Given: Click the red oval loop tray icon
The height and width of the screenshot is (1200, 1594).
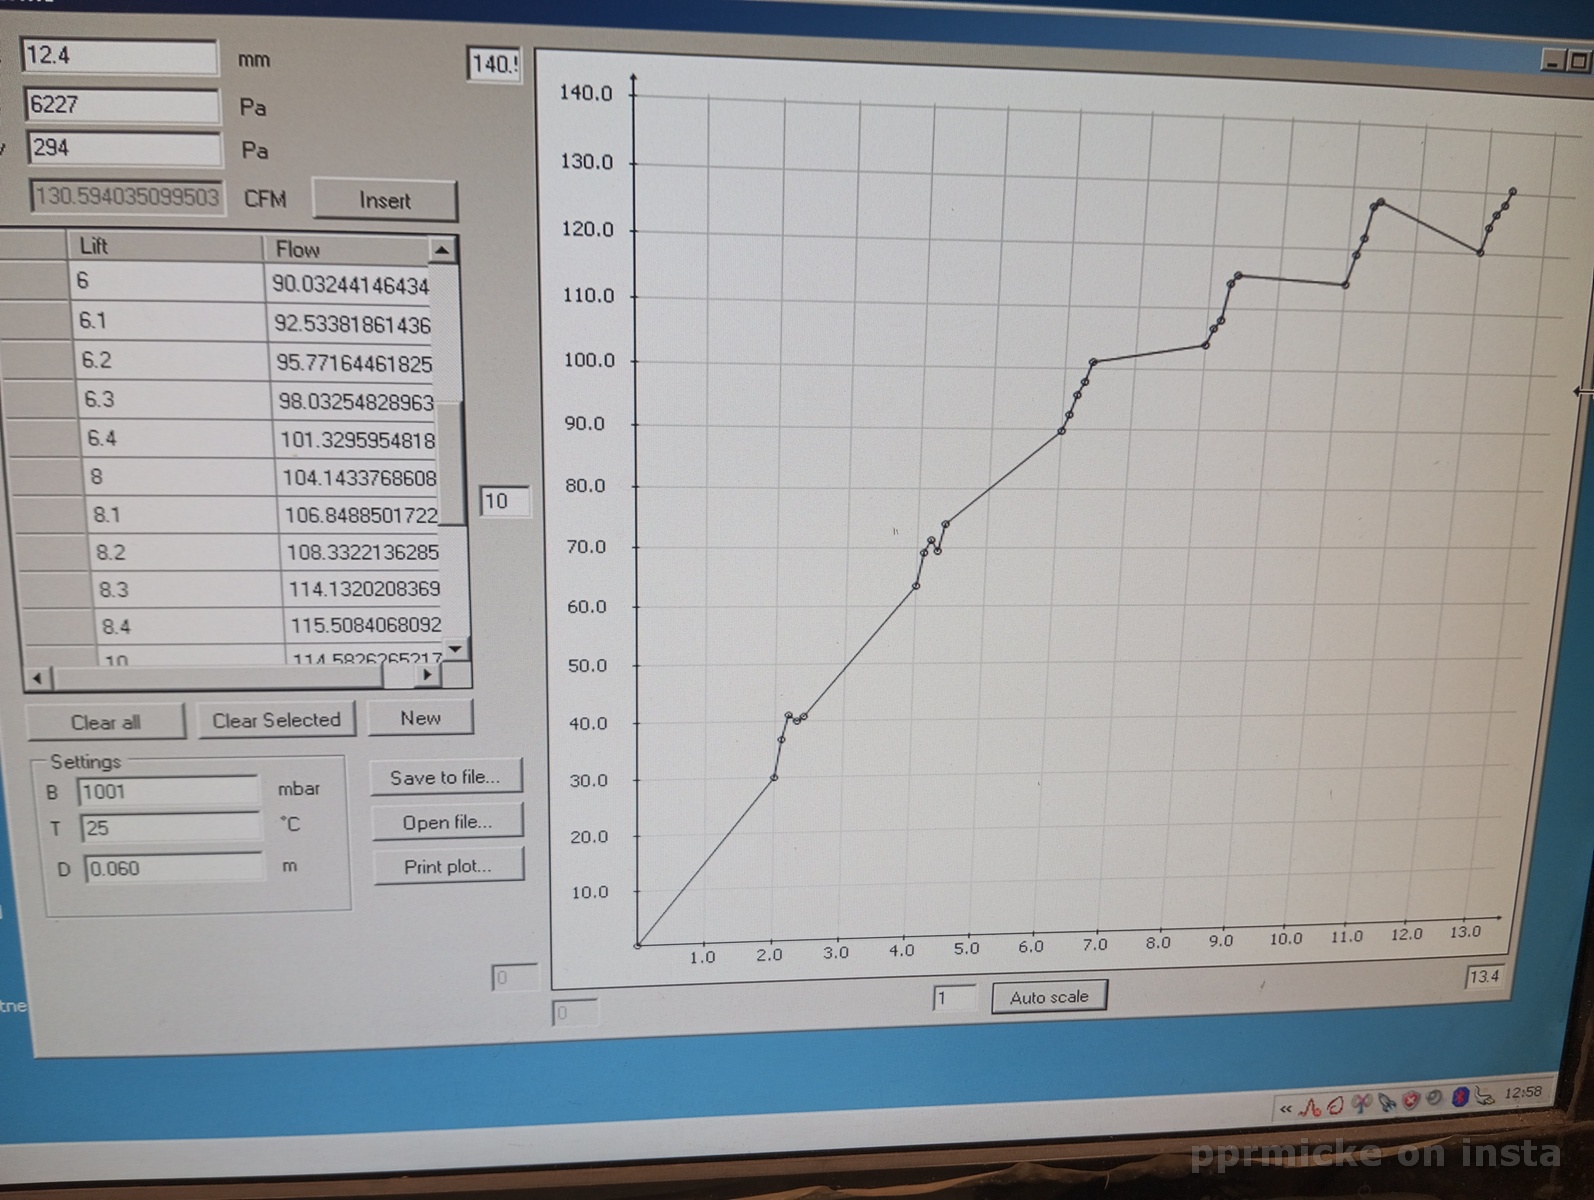Looking at the screenshot, I should [1335, 1106].
